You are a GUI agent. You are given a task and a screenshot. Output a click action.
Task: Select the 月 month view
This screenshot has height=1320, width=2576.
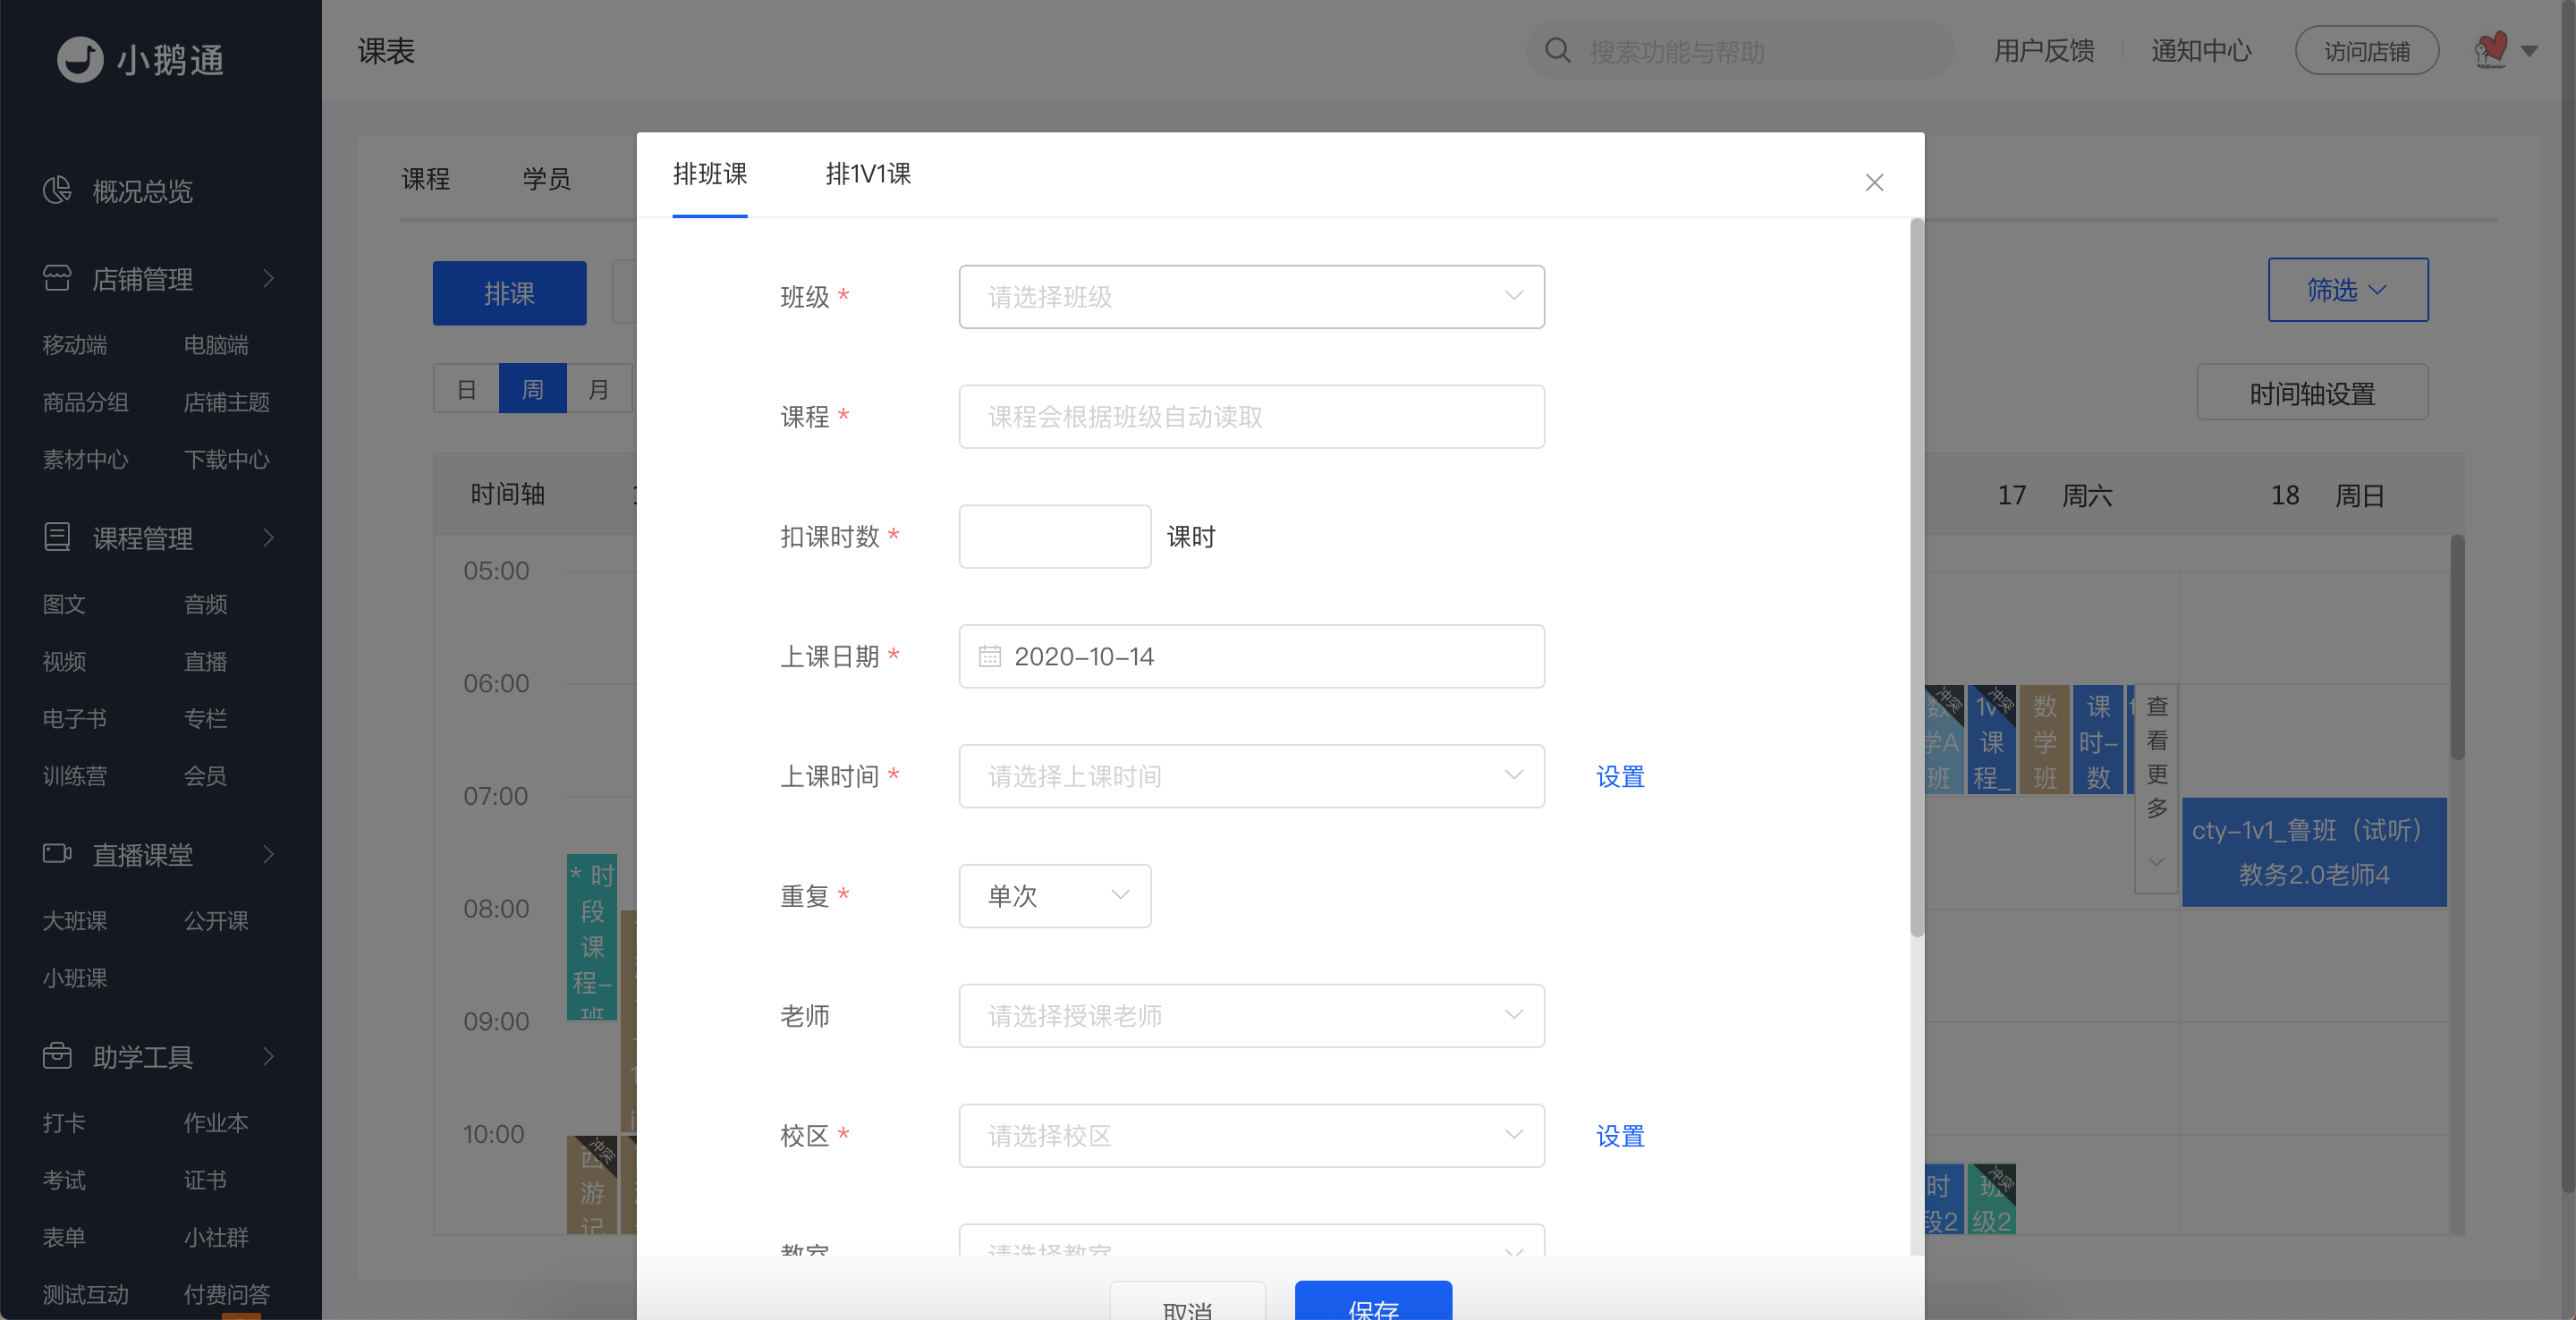(598, 389)
